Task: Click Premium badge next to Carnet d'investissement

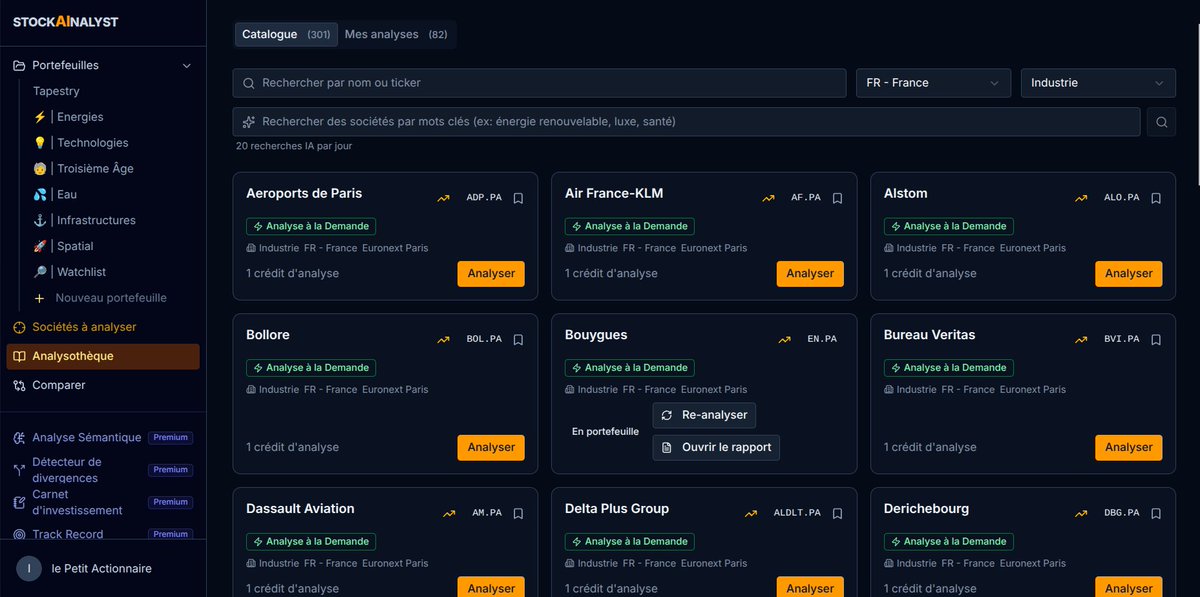Action: point(171,502)
